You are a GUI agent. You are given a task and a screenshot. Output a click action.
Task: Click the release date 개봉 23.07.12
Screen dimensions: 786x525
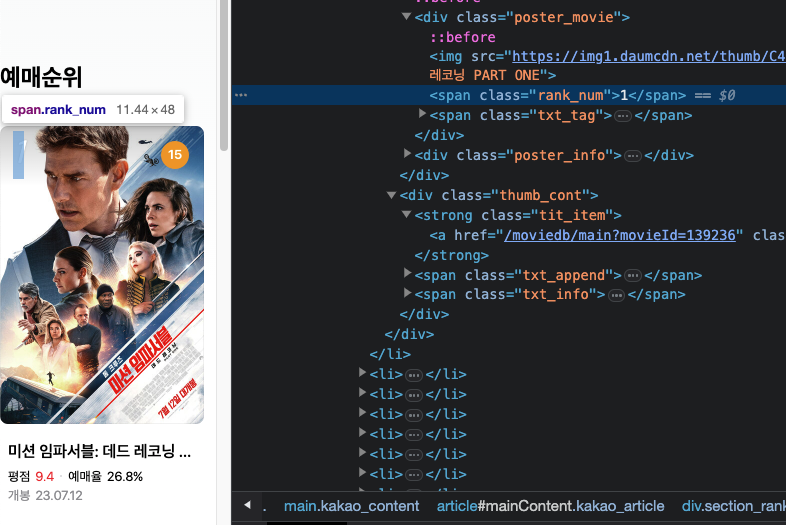(x=45, y=495)
